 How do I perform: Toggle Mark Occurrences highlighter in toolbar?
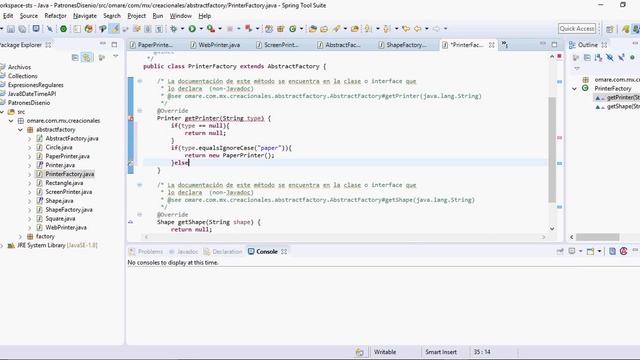point(115,29)
